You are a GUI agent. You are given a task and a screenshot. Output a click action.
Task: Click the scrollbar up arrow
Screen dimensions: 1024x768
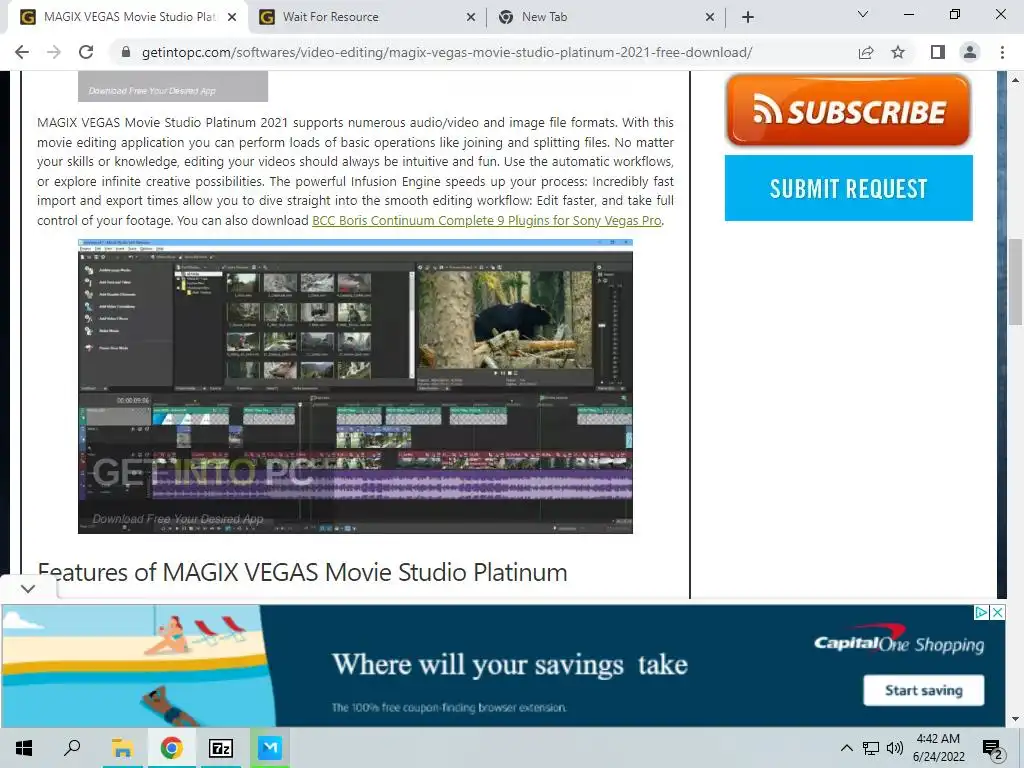pyautogui.click(x=1015, y=80)
